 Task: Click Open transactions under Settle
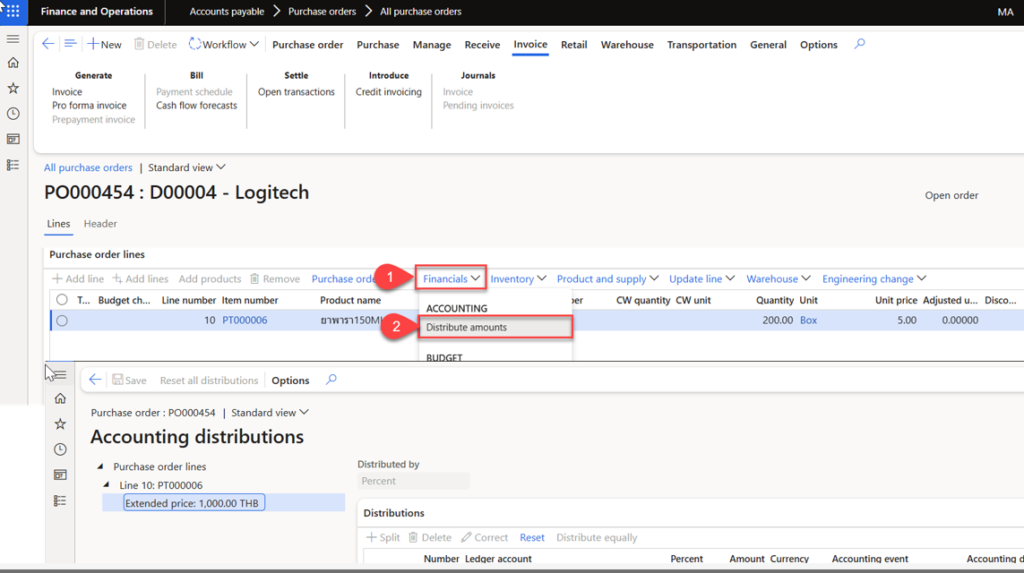(x=296, y=92)
